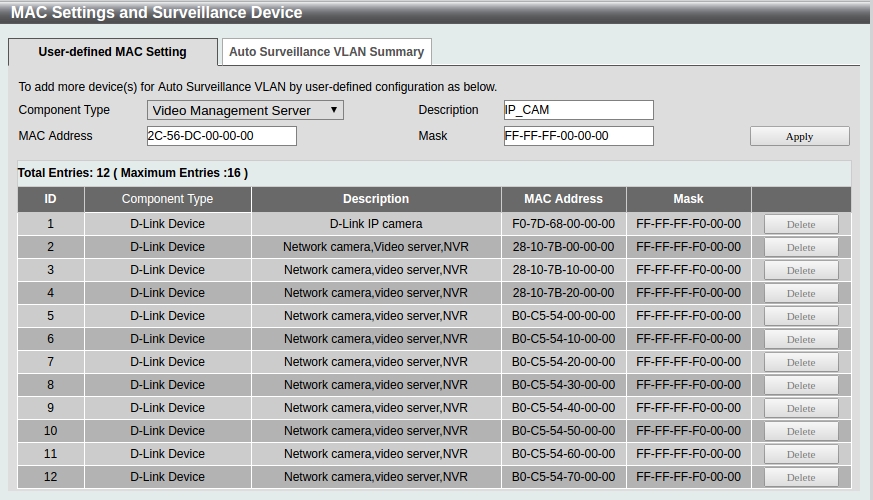Screen dimensions: 873x500
Task: Click the MAC Address column header
Action: (x=563, y=199)
